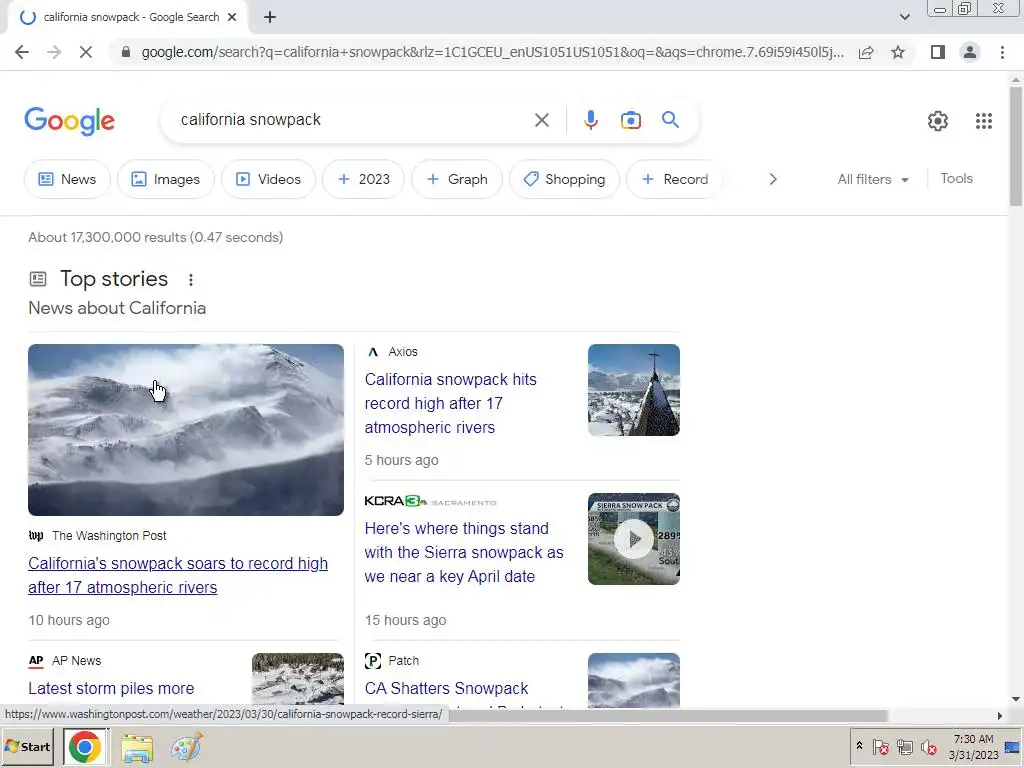Open the browser side panel
The height and width of the screenshot is (768, 1024).
coord(938,52)
